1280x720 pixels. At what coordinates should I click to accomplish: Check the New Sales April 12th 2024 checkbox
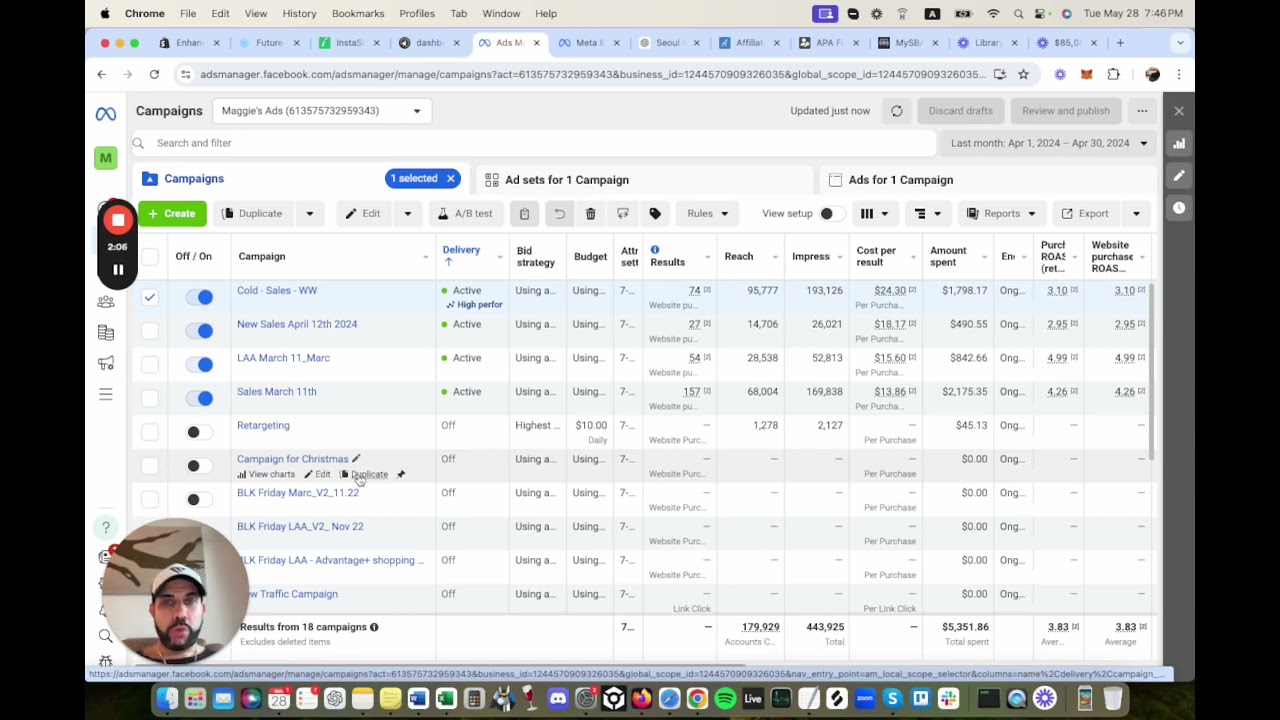point(149,331)
